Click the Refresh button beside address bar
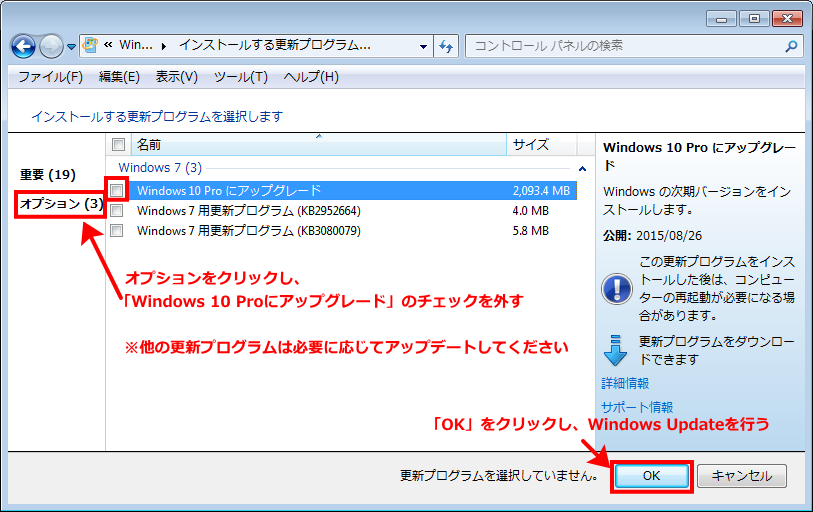The image size is (813, 512). tap(446, 46)
